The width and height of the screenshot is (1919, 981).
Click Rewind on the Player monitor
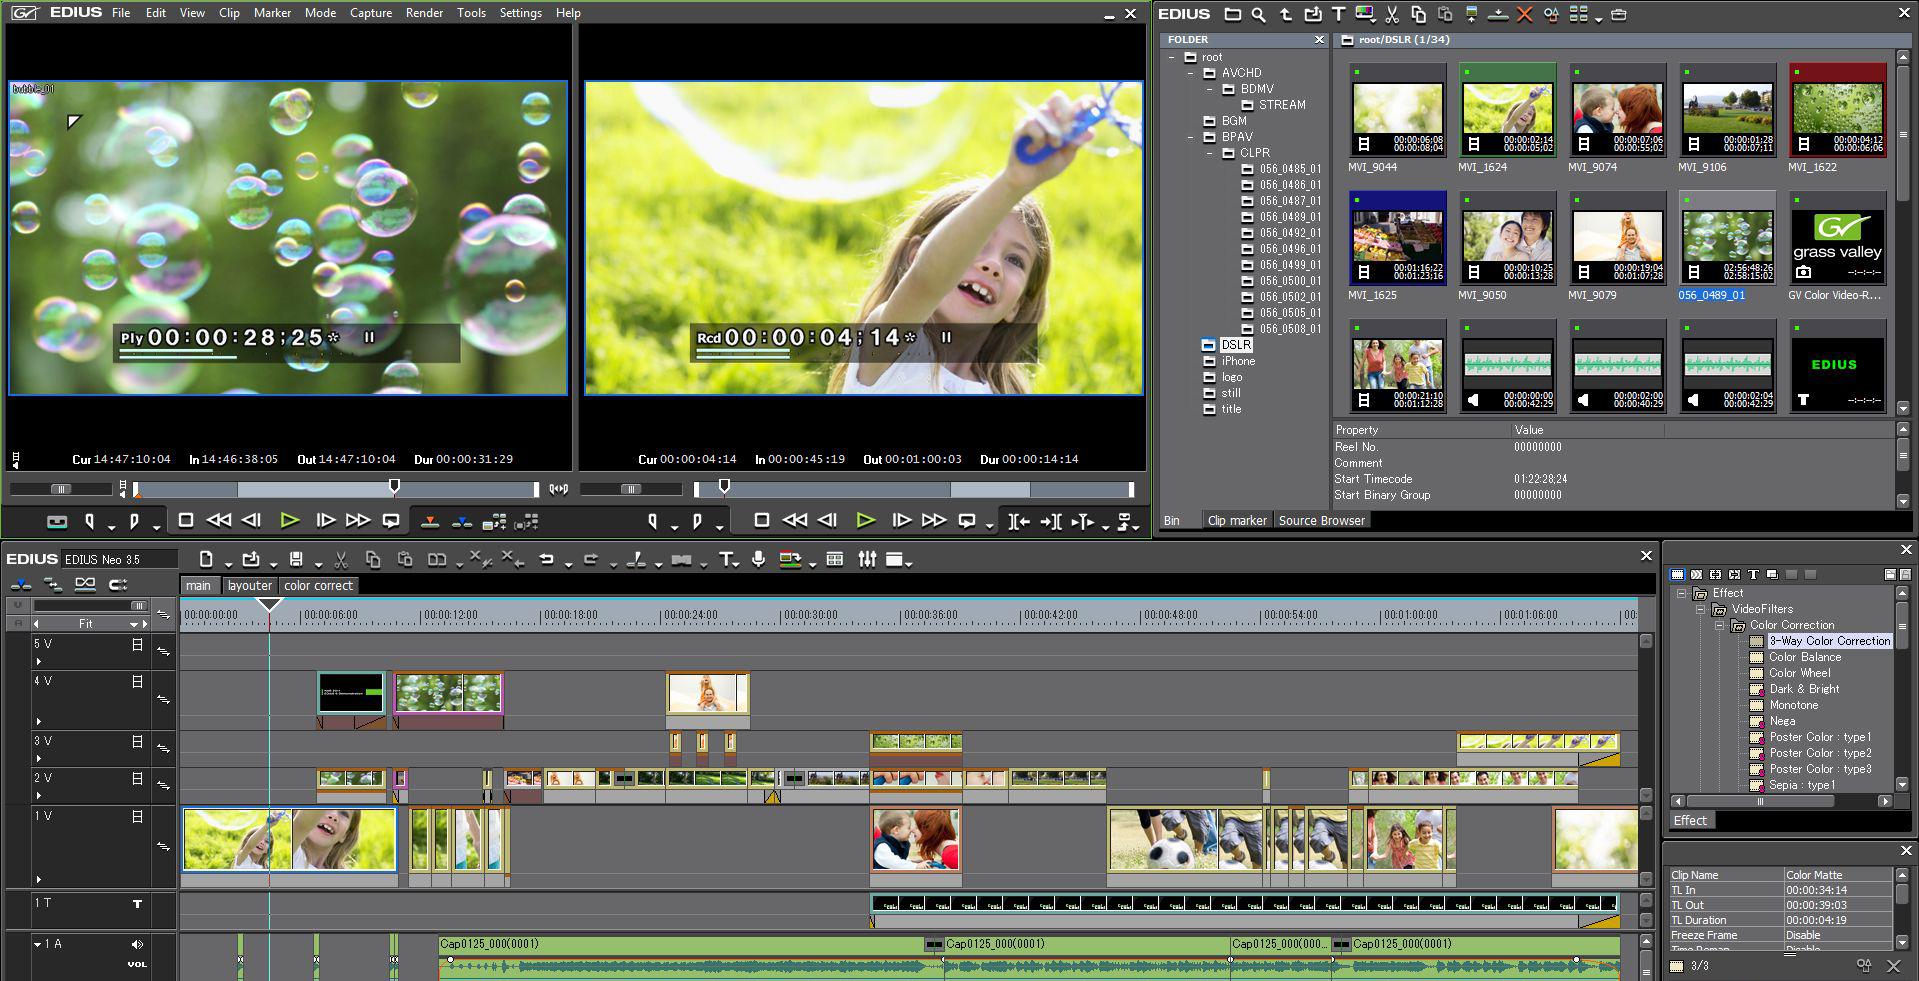(x=218, y=520)
